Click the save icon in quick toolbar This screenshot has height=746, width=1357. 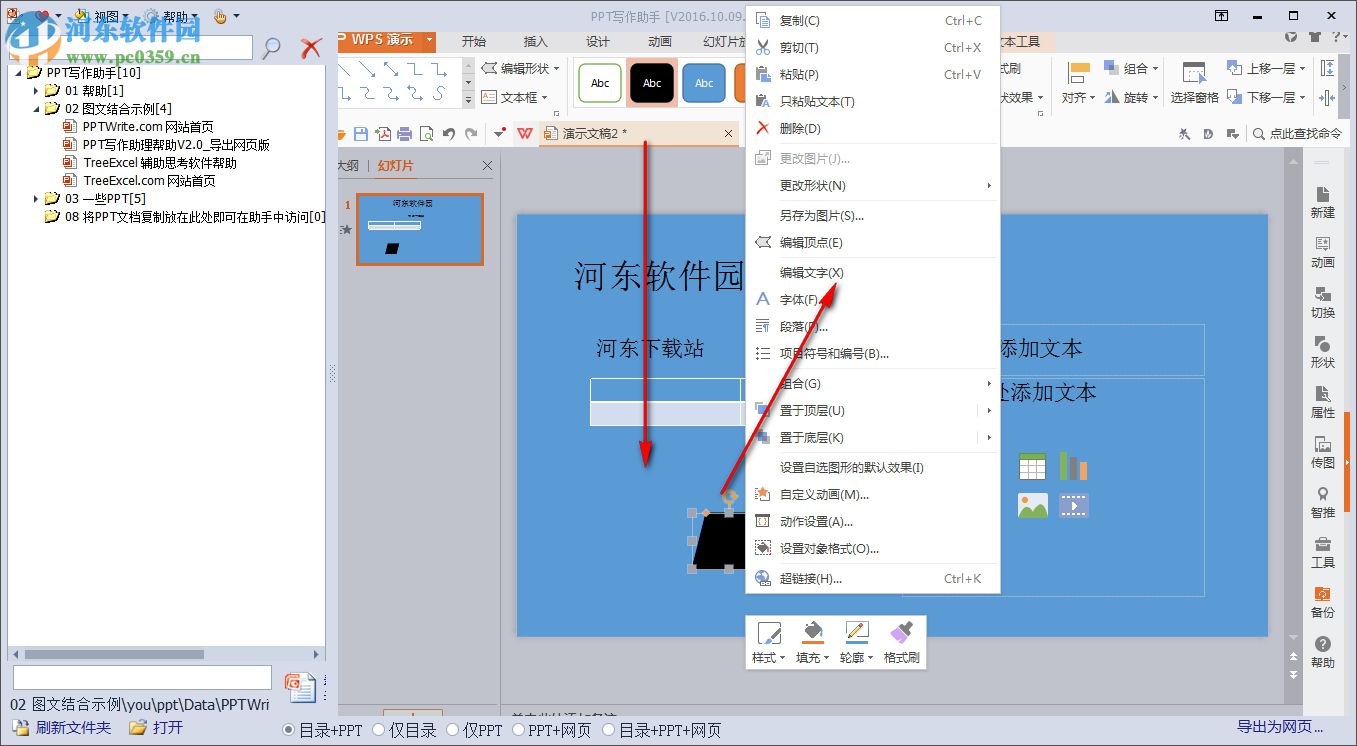[x=362, y=134]
